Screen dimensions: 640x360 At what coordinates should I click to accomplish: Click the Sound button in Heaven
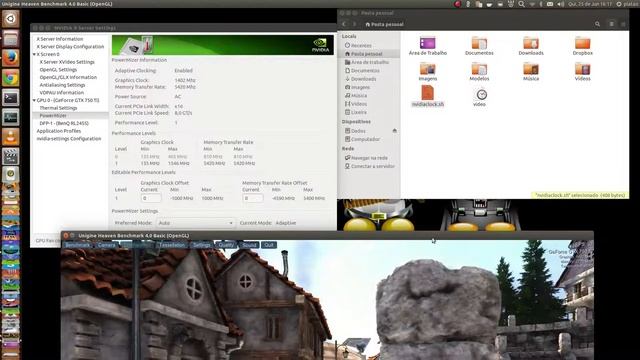(x=249, y=245)
